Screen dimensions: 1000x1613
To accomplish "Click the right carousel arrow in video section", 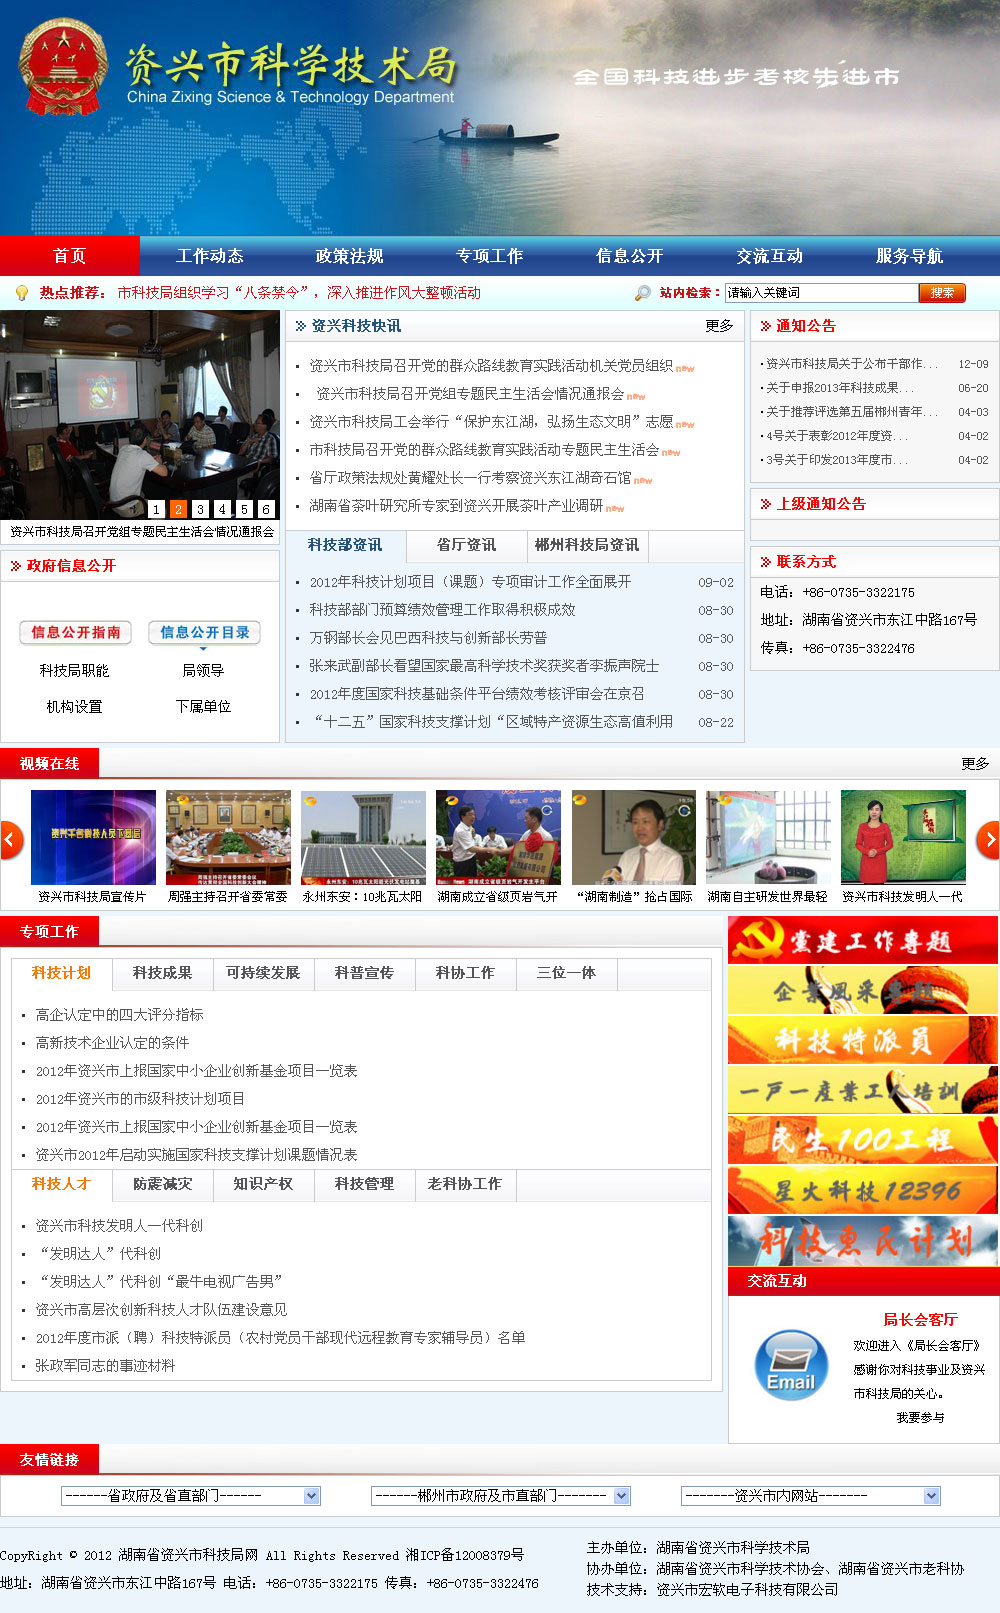I will [x=988, y=840].
